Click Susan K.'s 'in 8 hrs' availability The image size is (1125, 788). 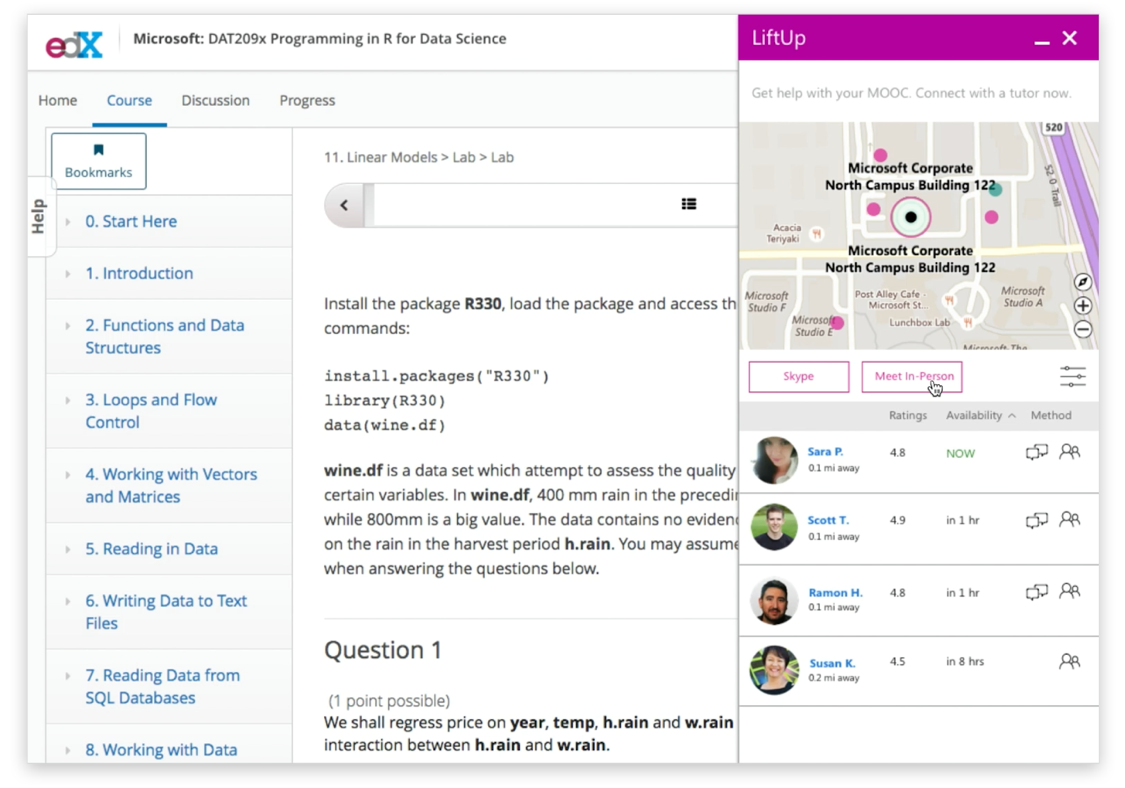click(965, 662)
